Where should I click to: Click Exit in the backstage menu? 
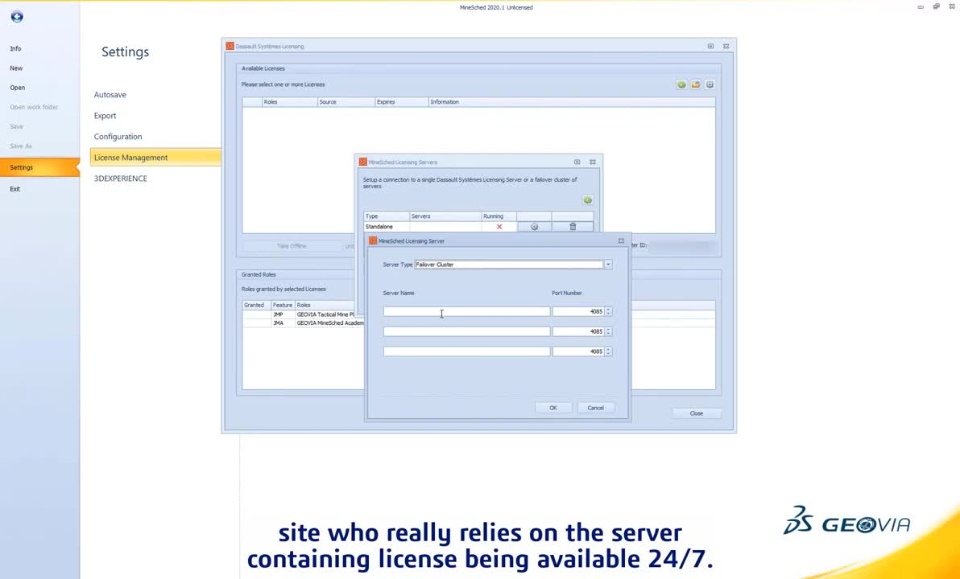pos(15,189)
